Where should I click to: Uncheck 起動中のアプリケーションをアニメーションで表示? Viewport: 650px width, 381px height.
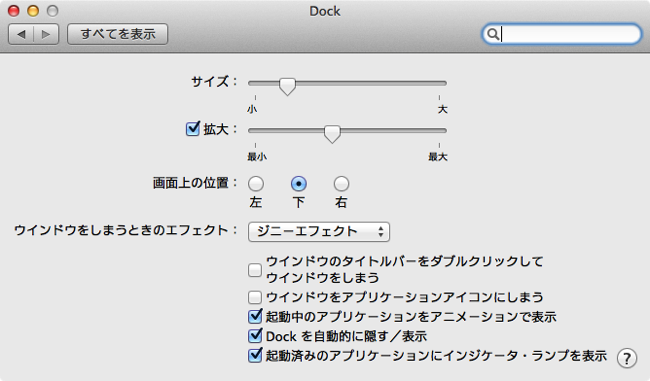click(x=255, y=316)
